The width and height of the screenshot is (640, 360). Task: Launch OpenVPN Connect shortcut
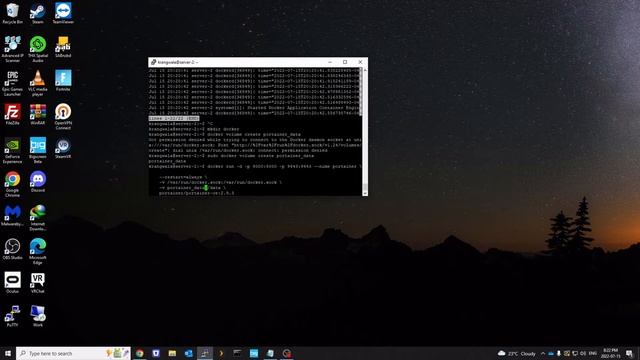(63, 117)
